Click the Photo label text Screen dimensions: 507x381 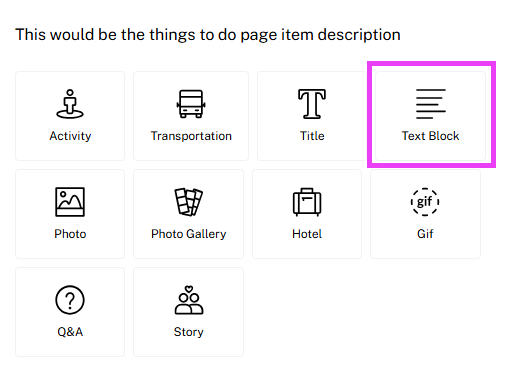[x=70, y=234]
